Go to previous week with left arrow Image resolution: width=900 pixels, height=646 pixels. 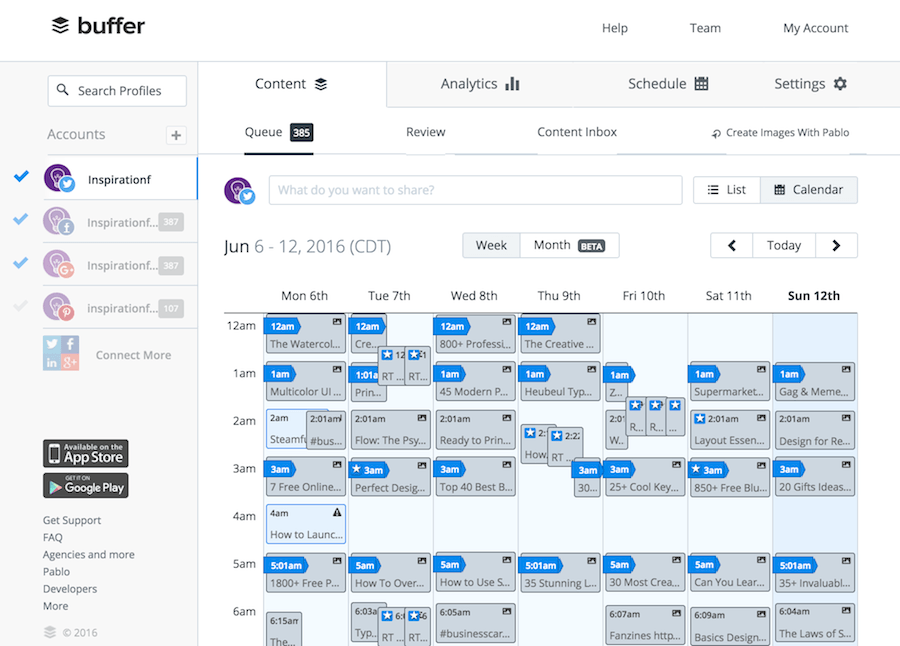(731, 246)
